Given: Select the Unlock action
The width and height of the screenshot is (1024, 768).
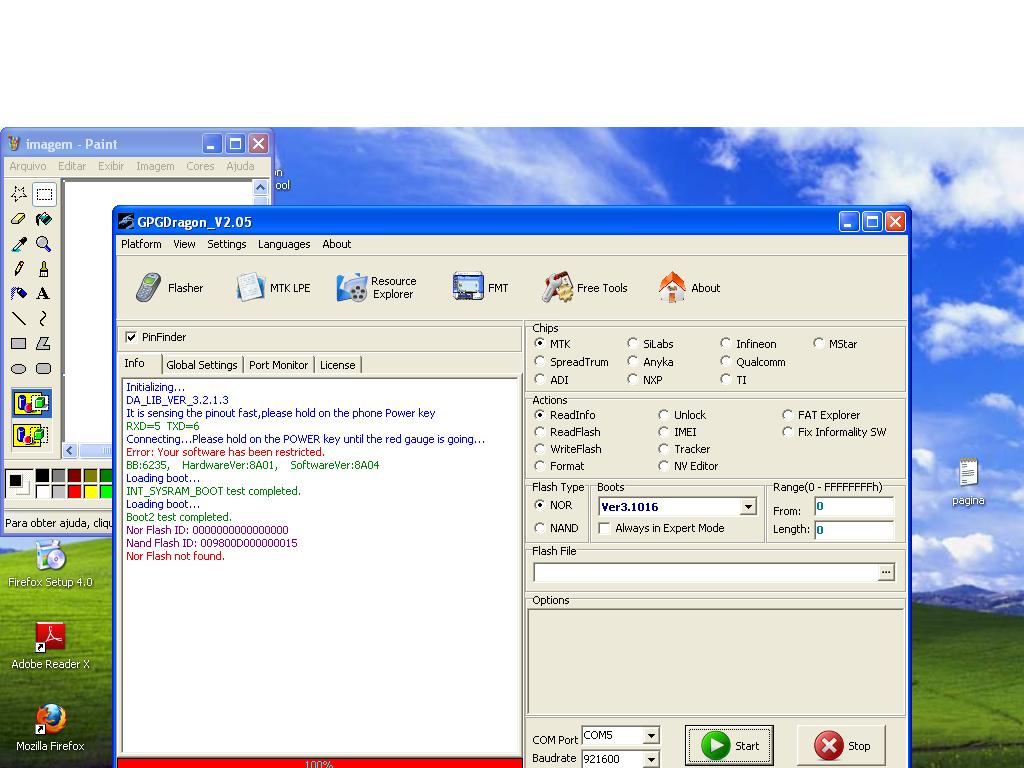Looking at the screenshot, I should point(664,415).
